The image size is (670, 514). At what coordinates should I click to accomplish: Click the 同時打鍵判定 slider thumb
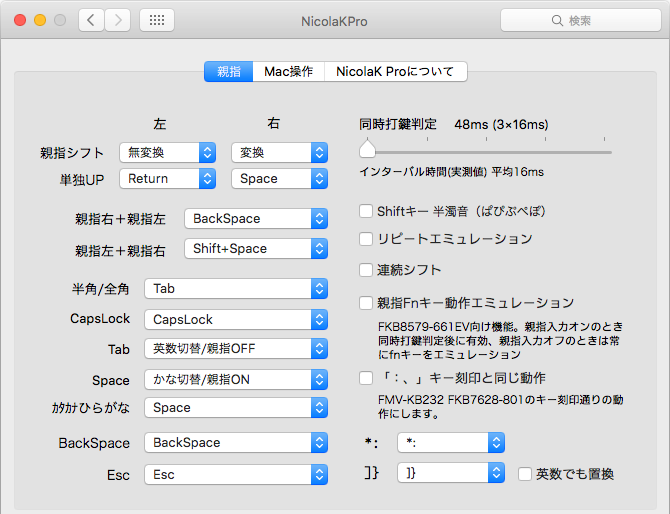click(x=367, y=149)
